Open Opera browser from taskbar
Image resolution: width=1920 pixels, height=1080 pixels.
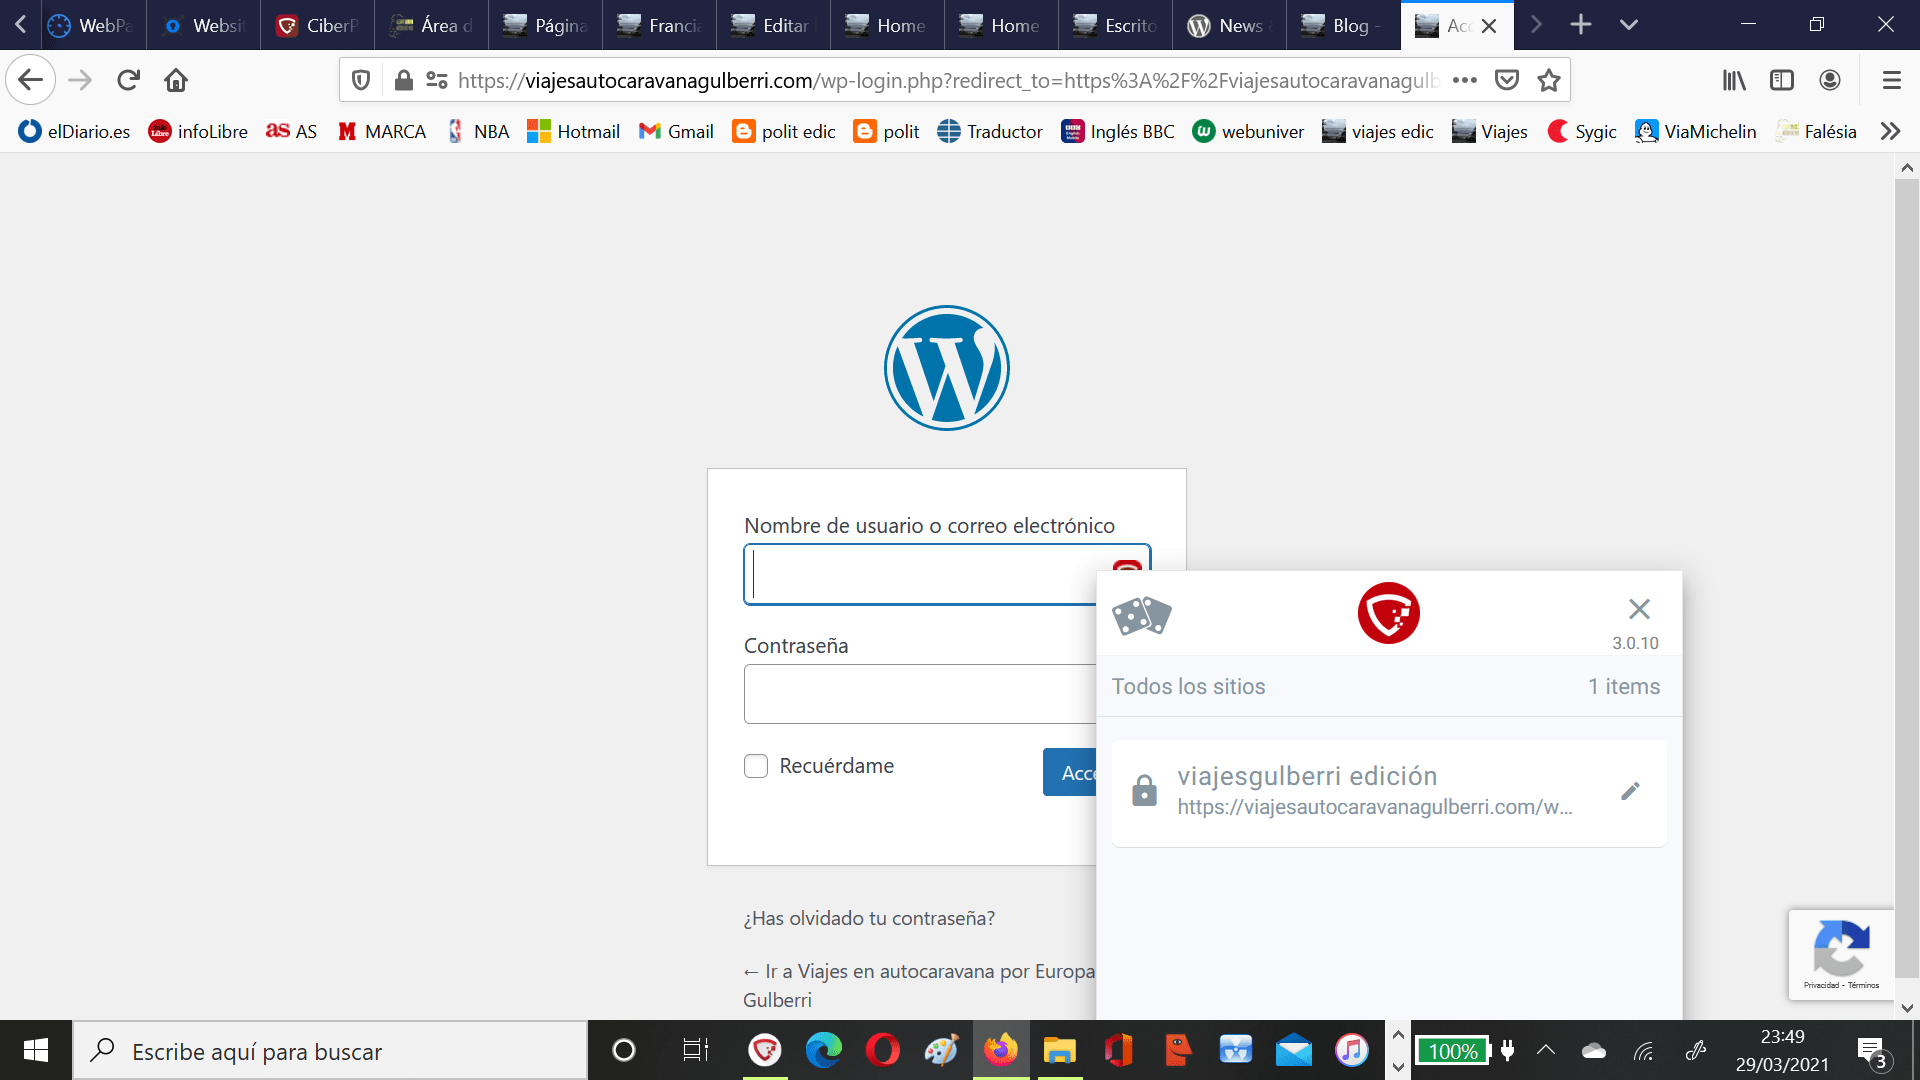click(883, 1050)
